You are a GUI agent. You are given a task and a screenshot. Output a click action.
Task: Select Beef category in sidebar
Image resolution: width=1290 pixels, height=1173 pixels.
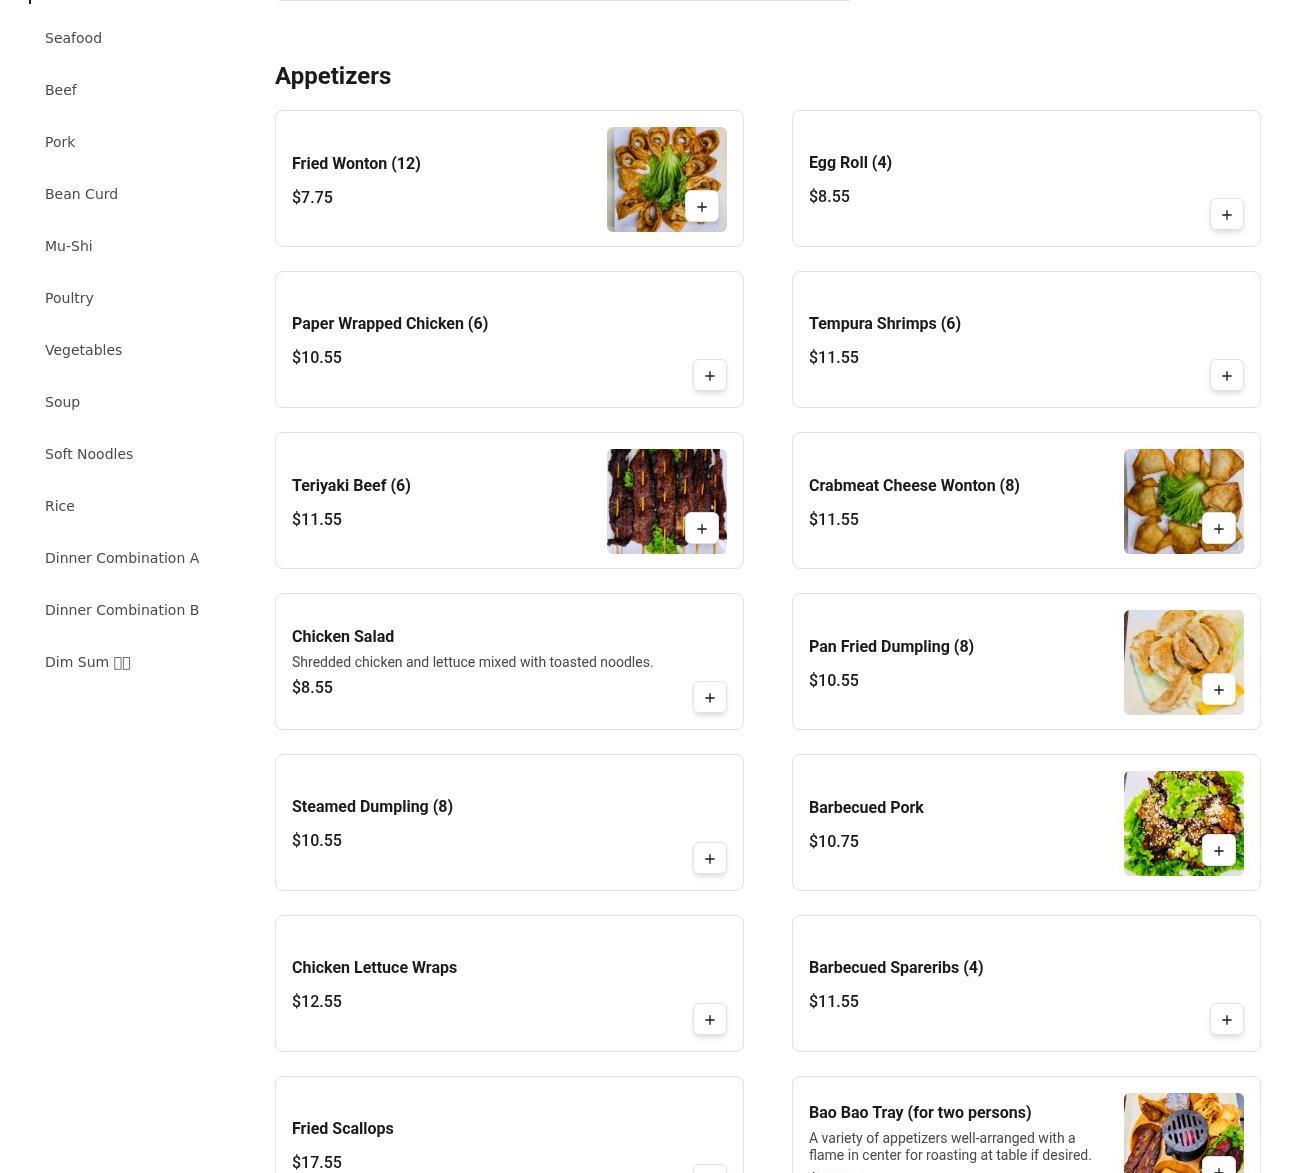[61, 90]
